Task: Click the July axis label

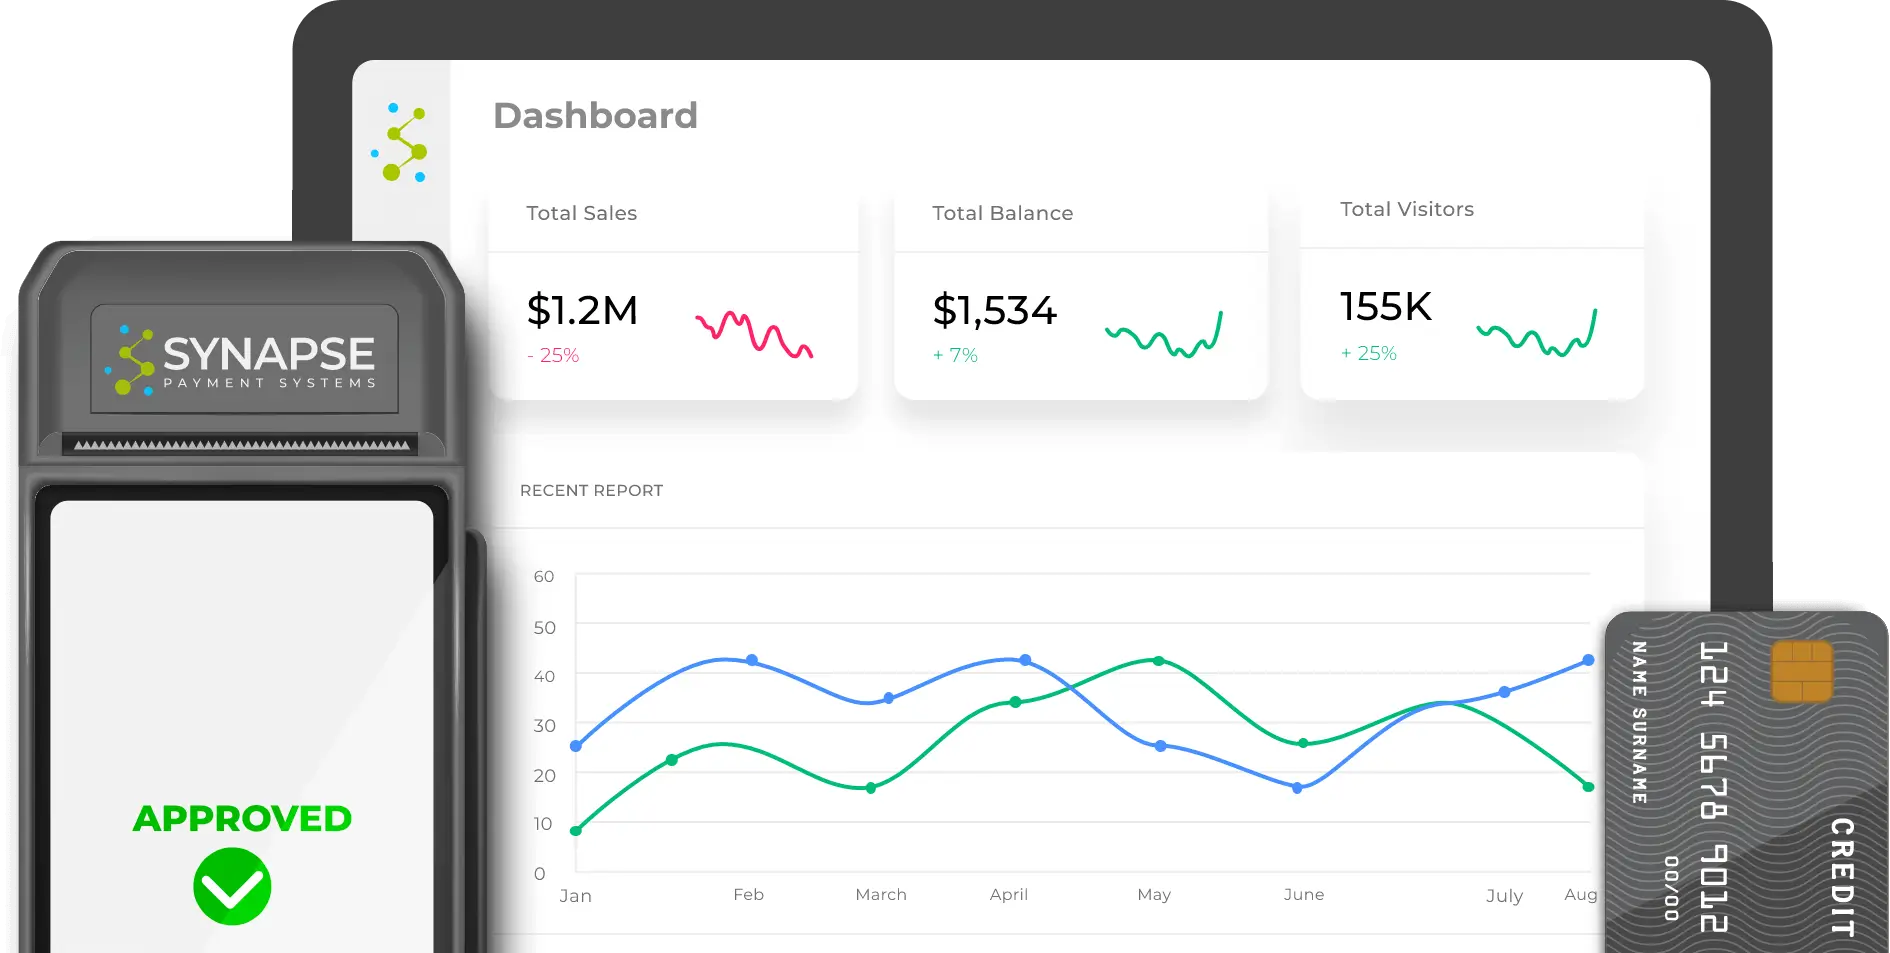Action: (1504, 896)
